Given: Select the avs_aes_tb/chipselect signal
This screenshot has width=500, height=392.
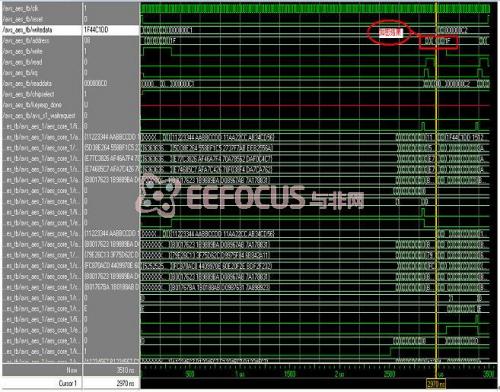Looking at the screenshot, I should 28,94.
